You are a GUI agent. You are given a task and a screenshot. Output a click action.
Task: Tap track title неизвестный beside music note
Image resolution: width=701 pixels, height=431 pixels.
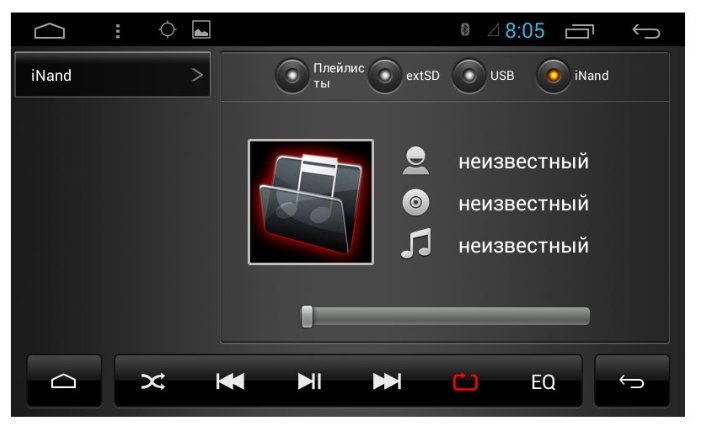click(x=524, y=246)
